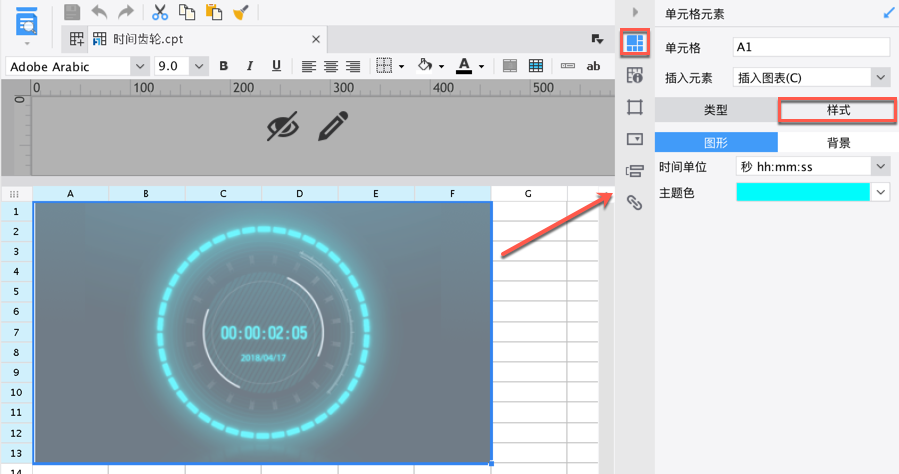The width and height of the screenshot is (899, 474).
Task: Click the 'ab' text format icon
Action: pyautogui.click(x=593, y=66)
